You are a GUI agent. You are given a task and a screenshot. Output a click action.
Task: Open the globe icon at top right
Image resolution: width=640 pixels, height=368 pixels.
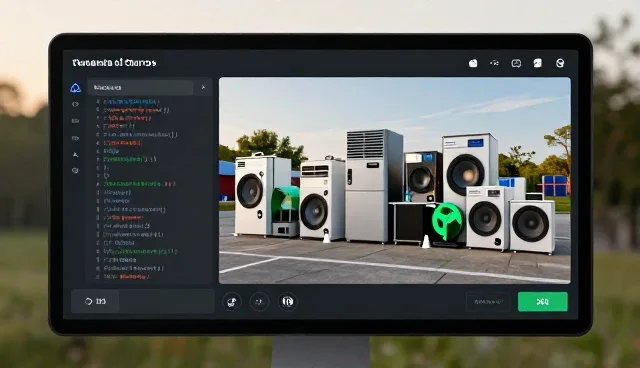coord(560,63)
